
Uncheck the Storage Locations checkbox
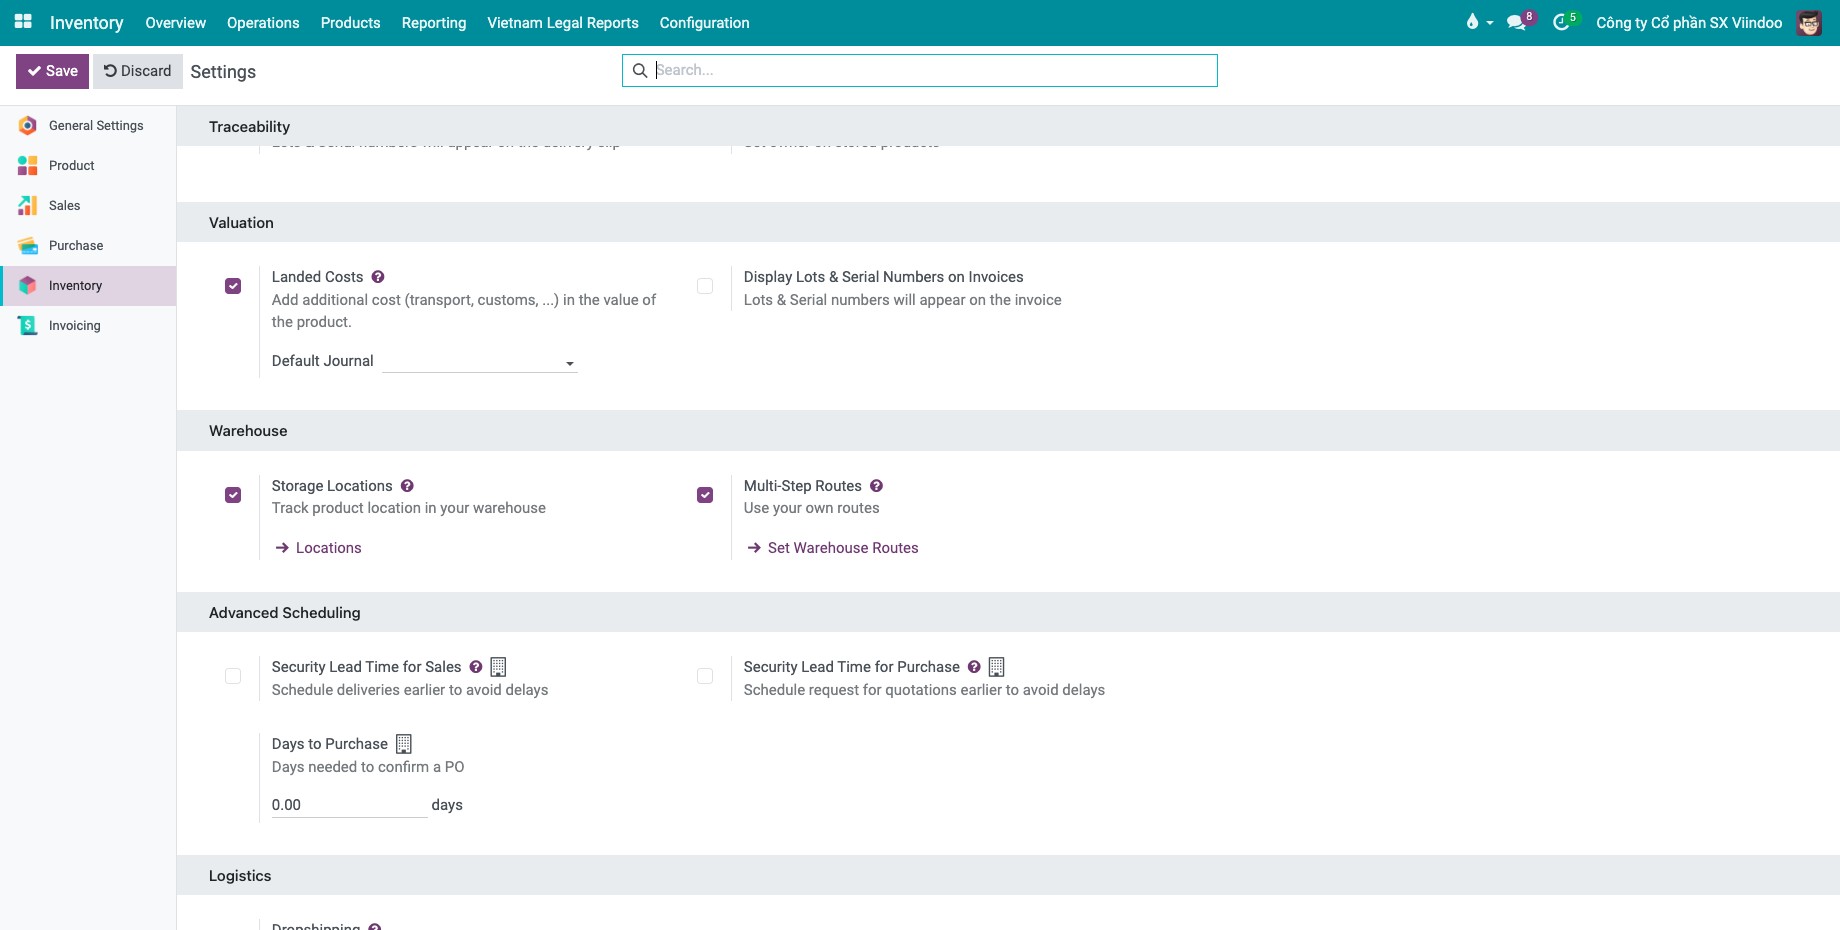[233, 495]
